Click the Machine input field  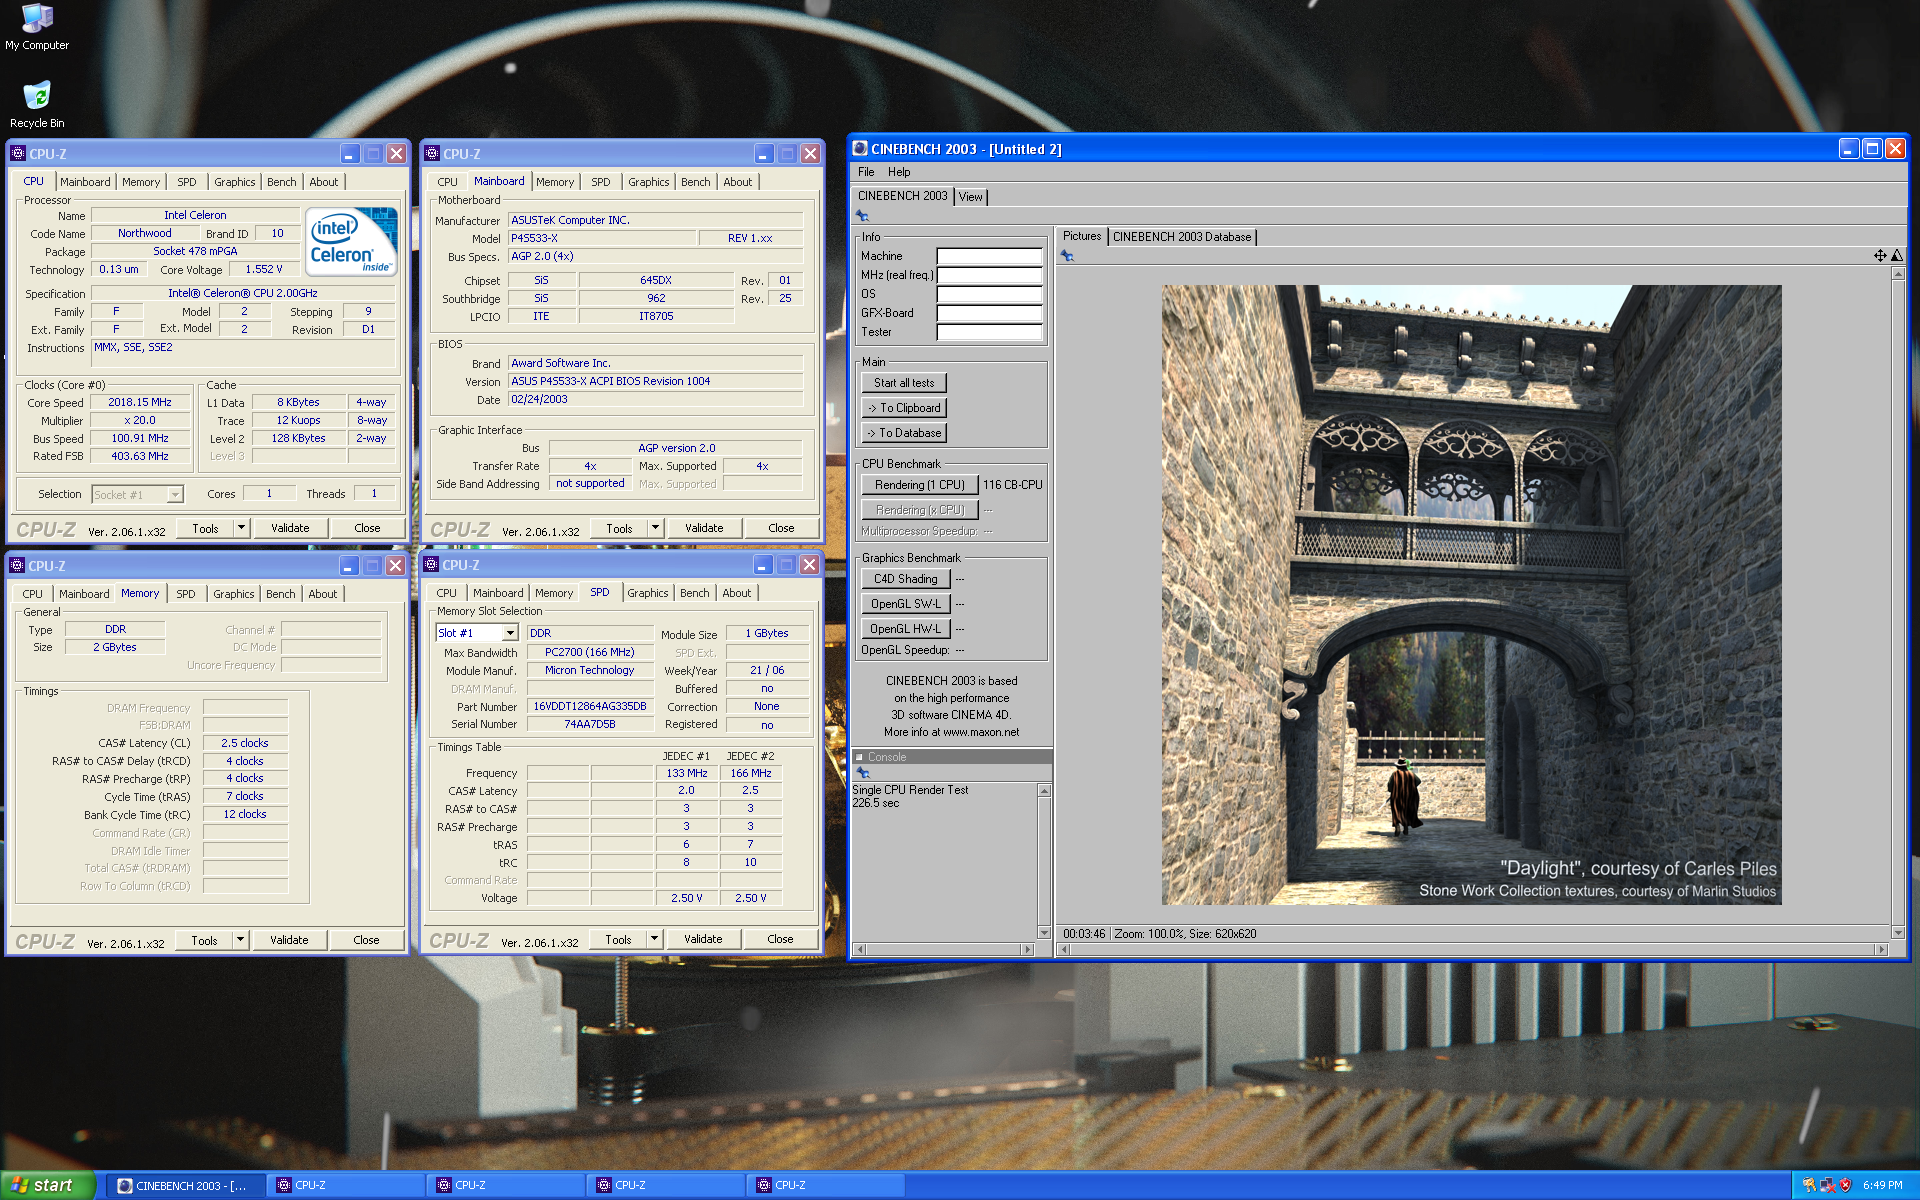(989, 256)
